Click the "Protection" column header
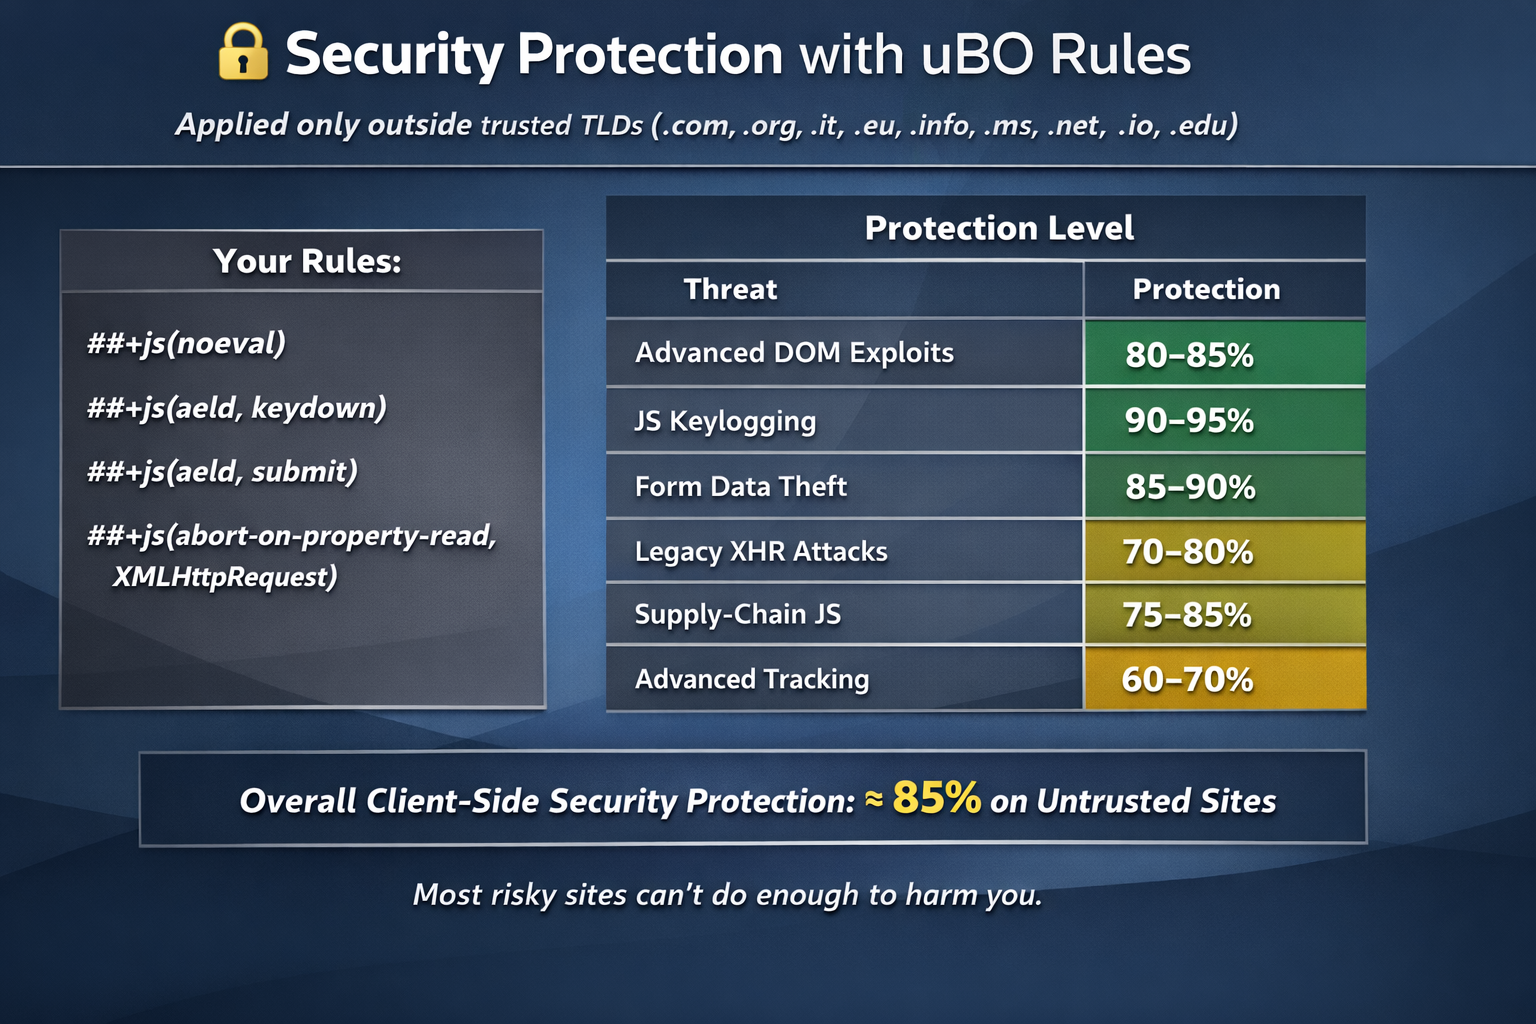The image size is (1536, 1024). coord(1206,289)
